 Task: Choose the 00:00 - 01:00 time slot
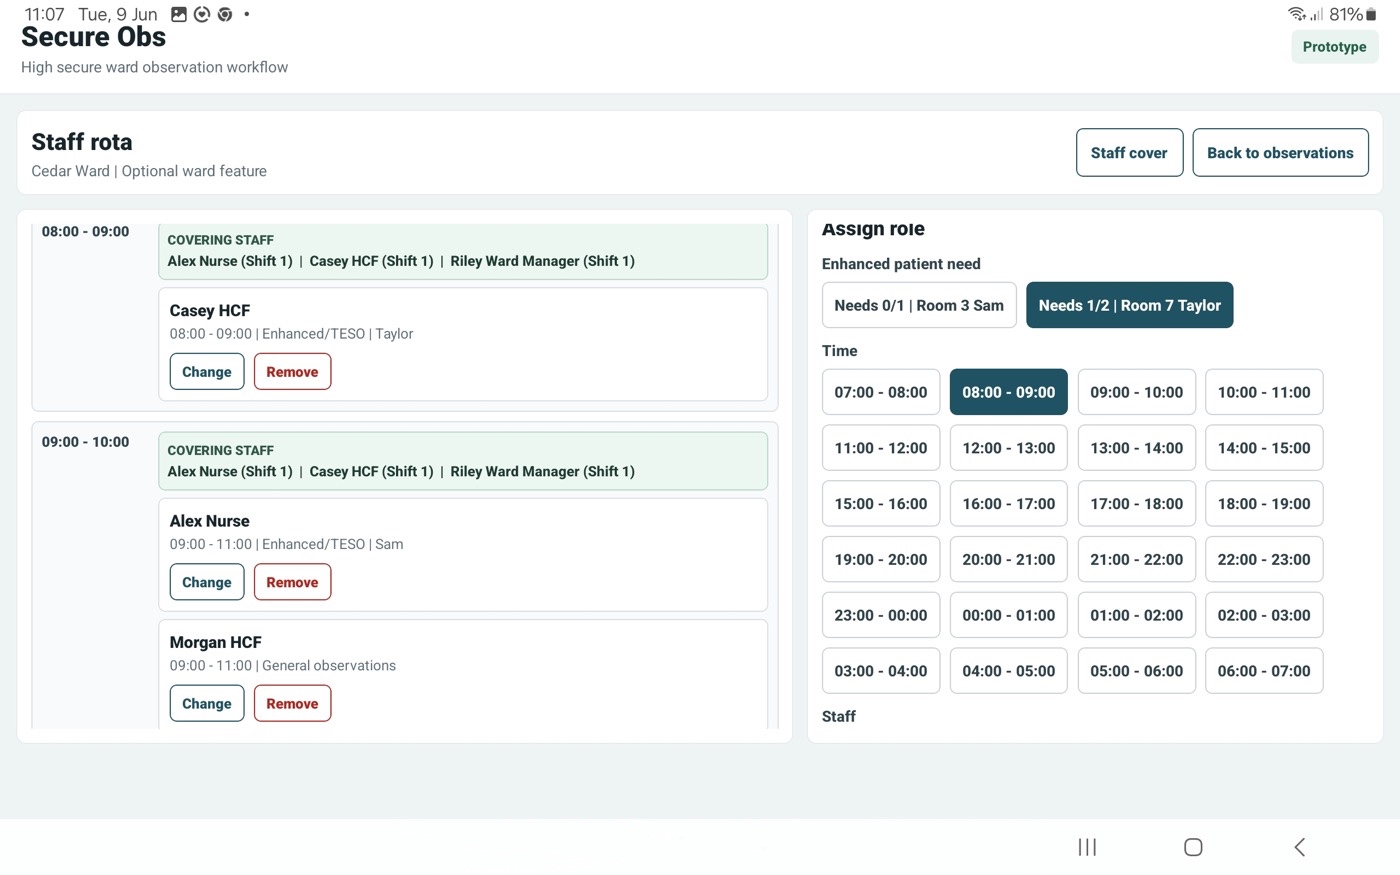click(1008, 615)
